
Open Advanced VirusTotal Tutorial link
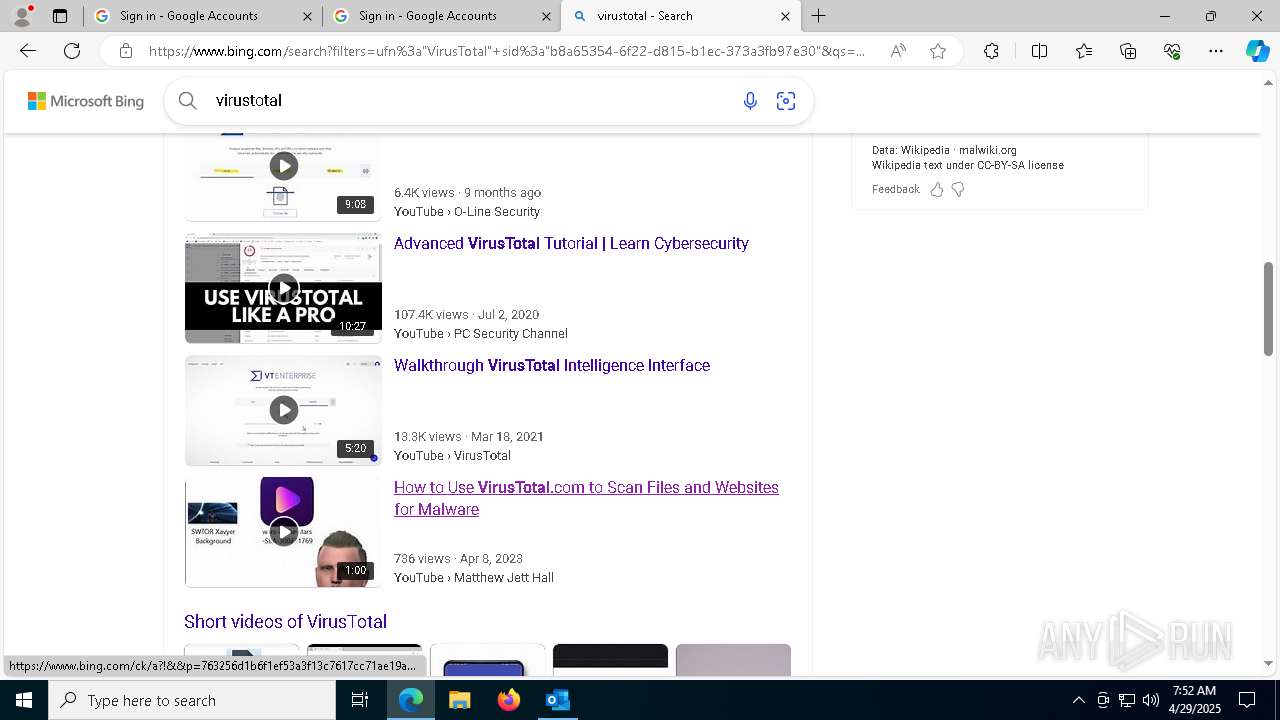coord(571,243)
